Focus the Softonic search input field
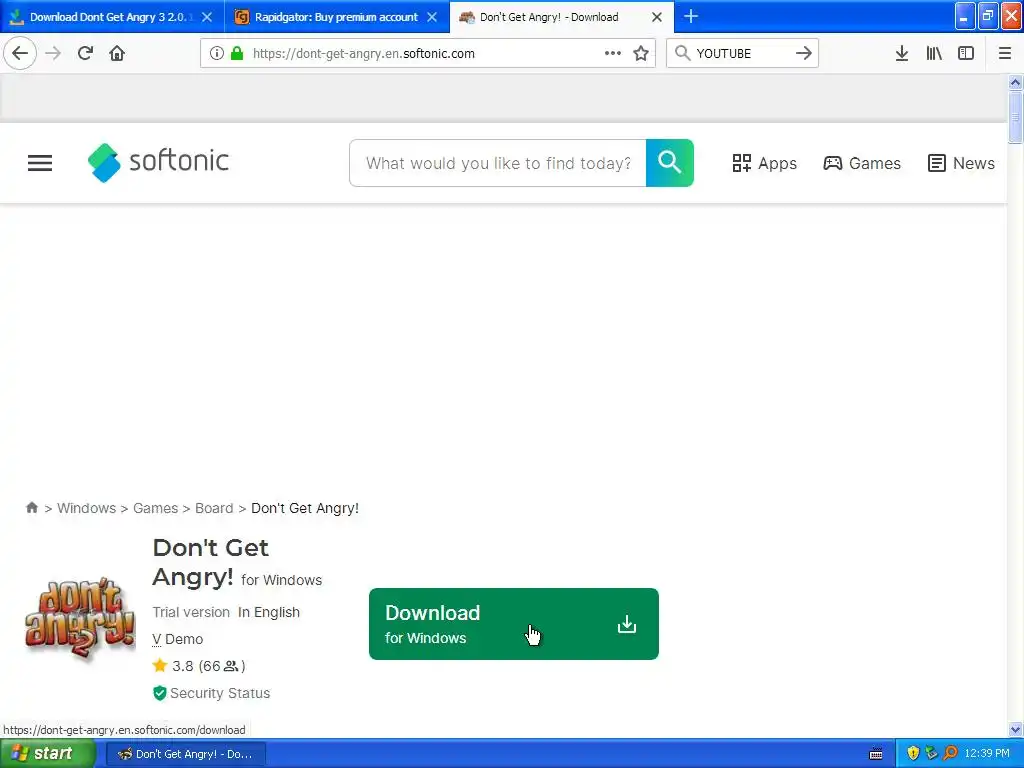The width and height of the screenshot is (1024, 768). (x=498, y=163)
